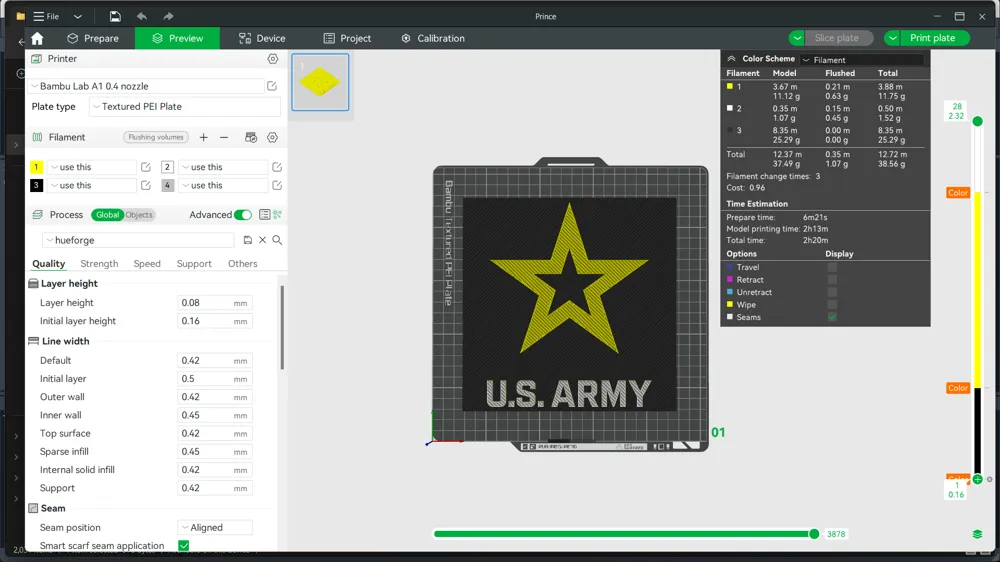Click the AMS filament sync icon
This screenshot has width=1000, height=562.
pyautogui.click(x=251, y=137)
